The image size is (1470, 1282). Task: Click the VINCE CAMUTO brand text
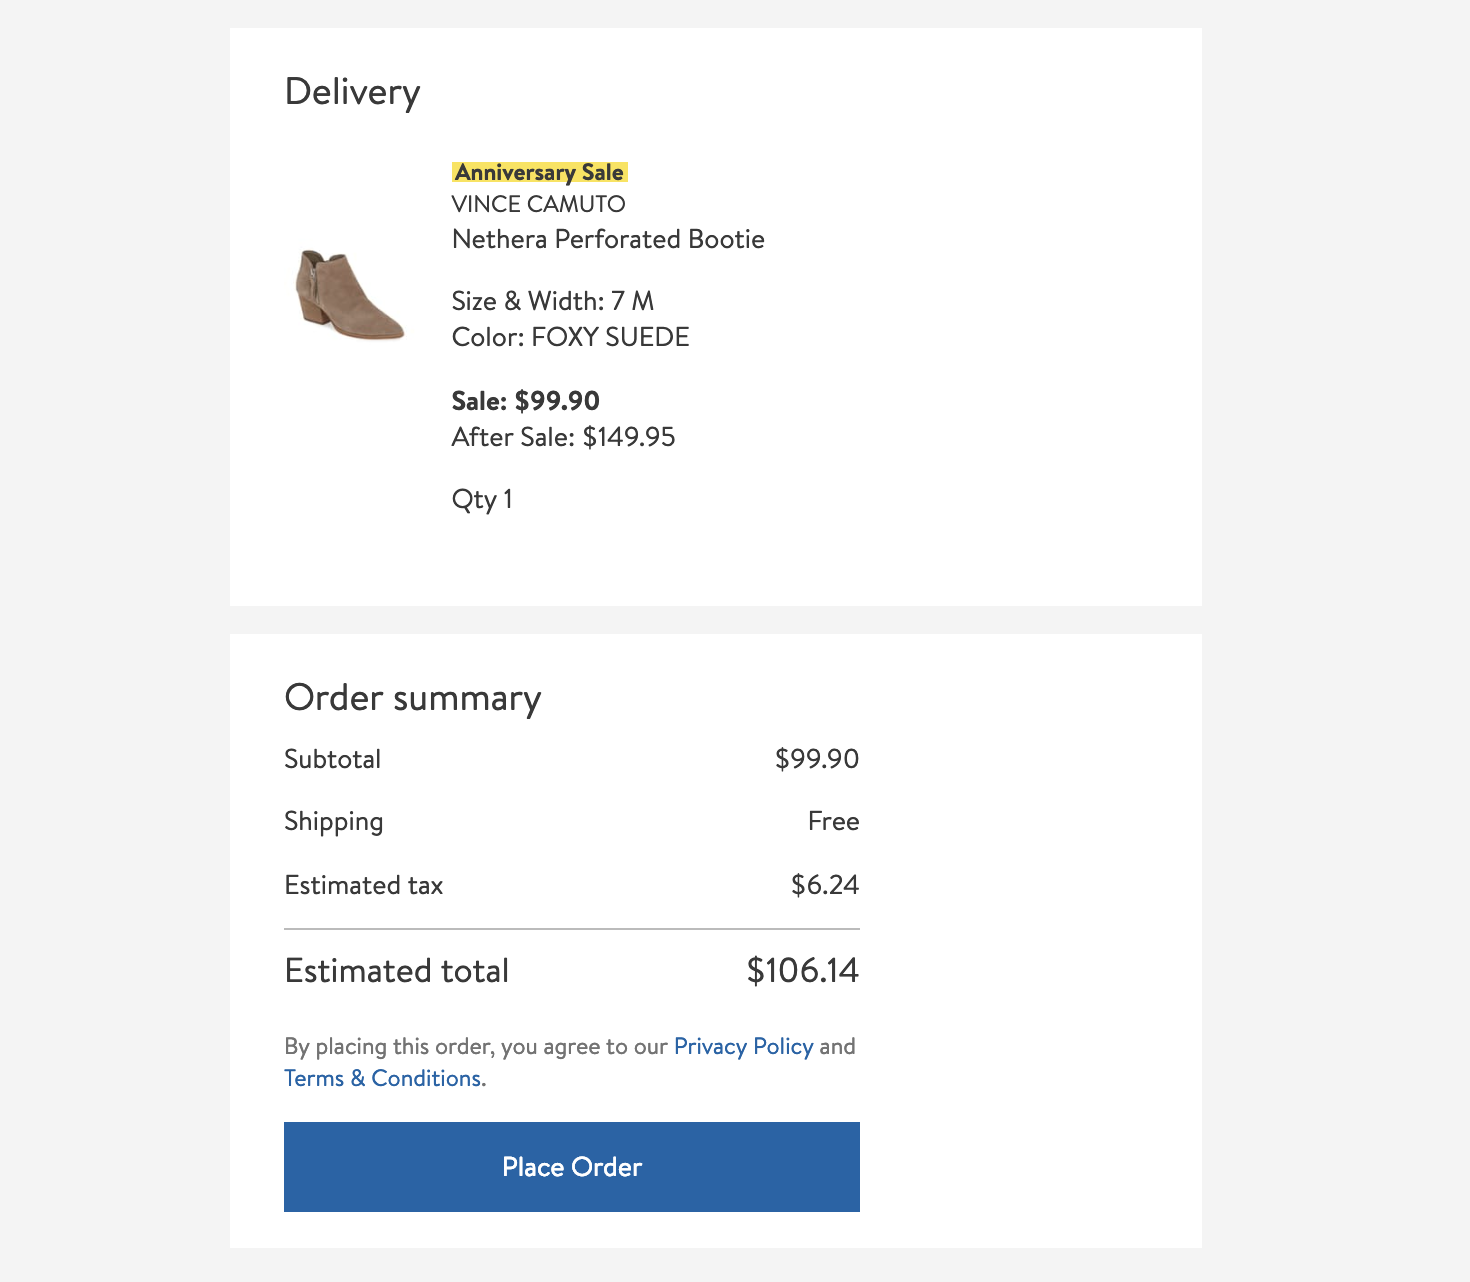point(538,204)
